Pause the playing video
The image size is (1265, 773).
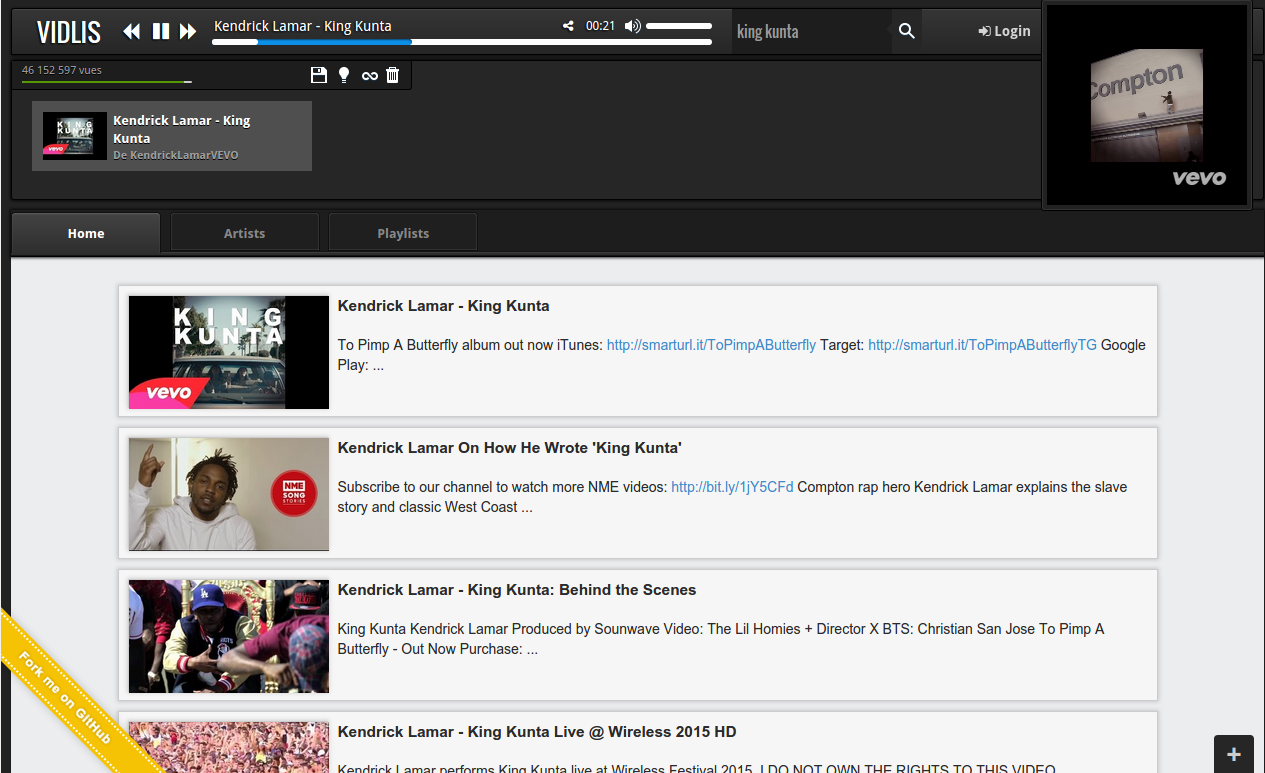(161, 31)
